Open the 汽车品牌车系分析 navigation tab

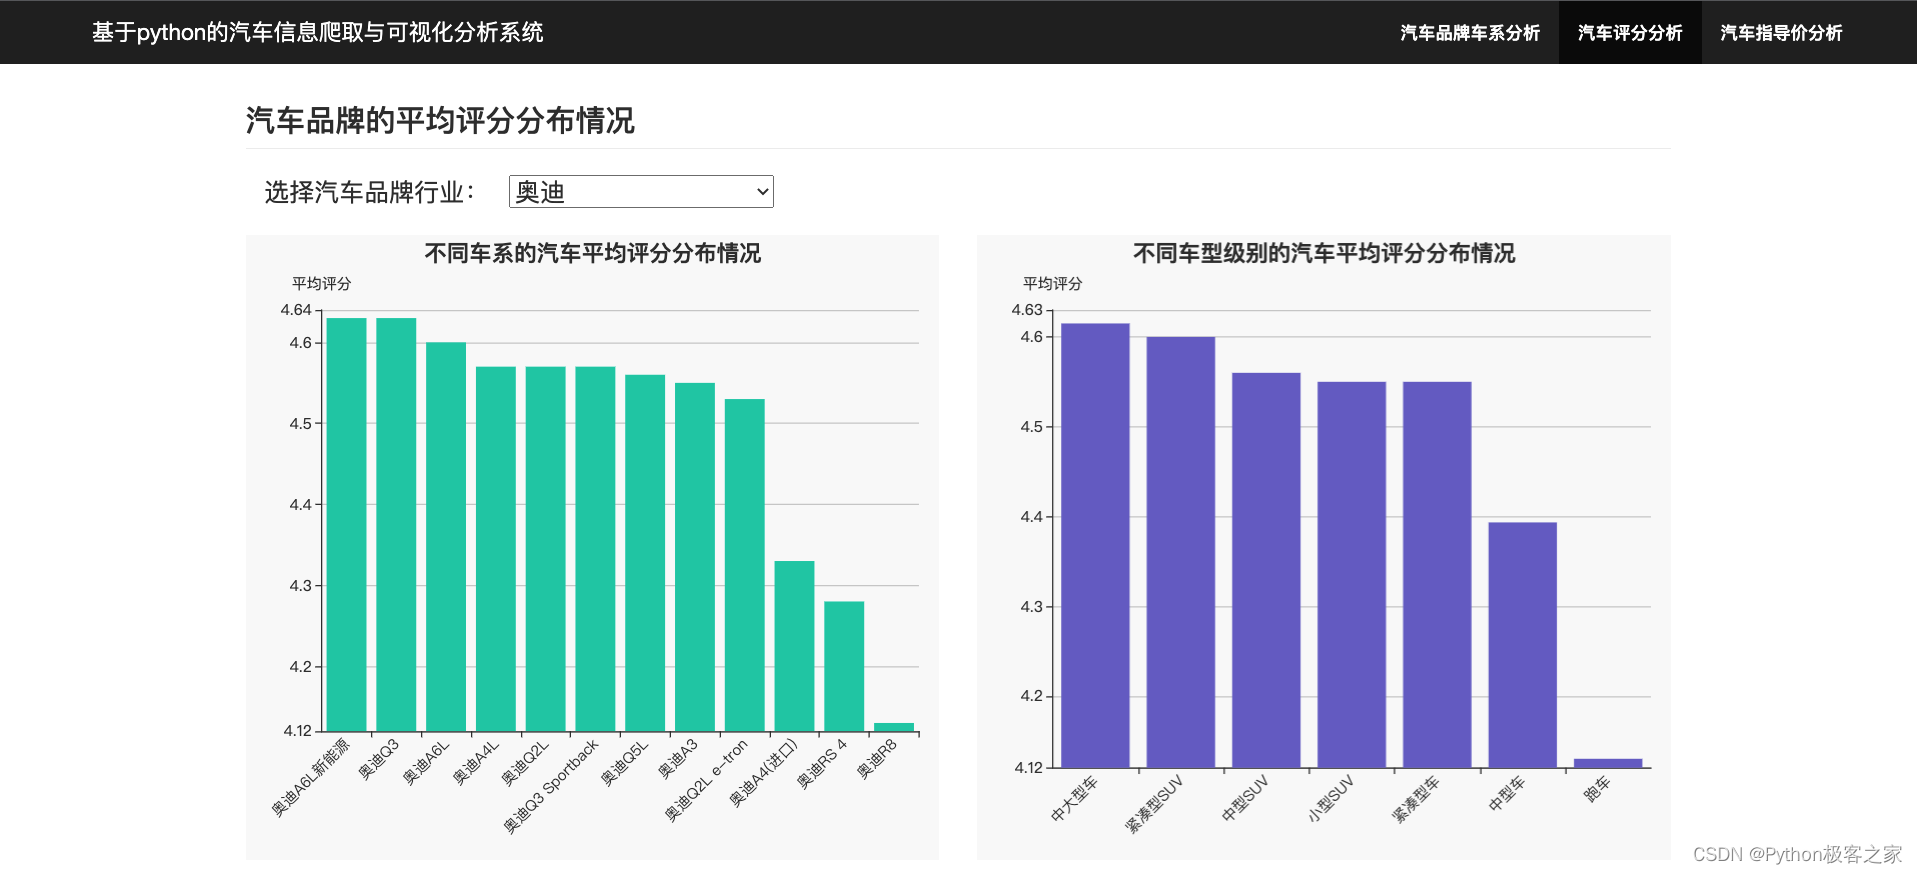pos(1469,33)
